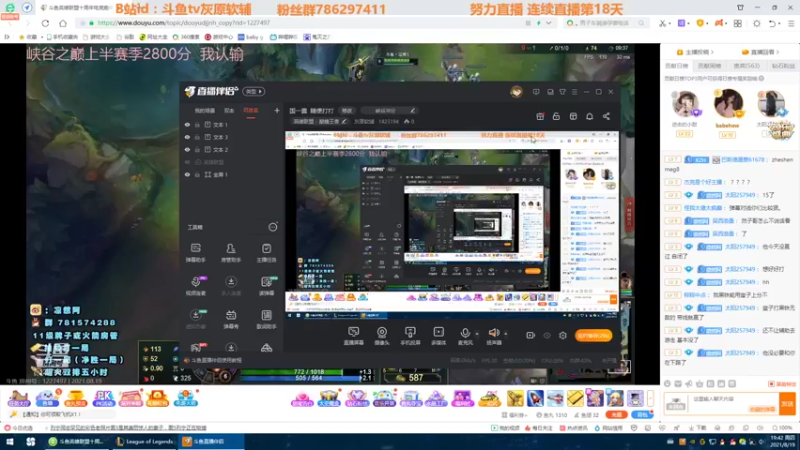Click babehow avatar in ranking
Viewport: 800px width, 450px height.
tap(728, 104)
